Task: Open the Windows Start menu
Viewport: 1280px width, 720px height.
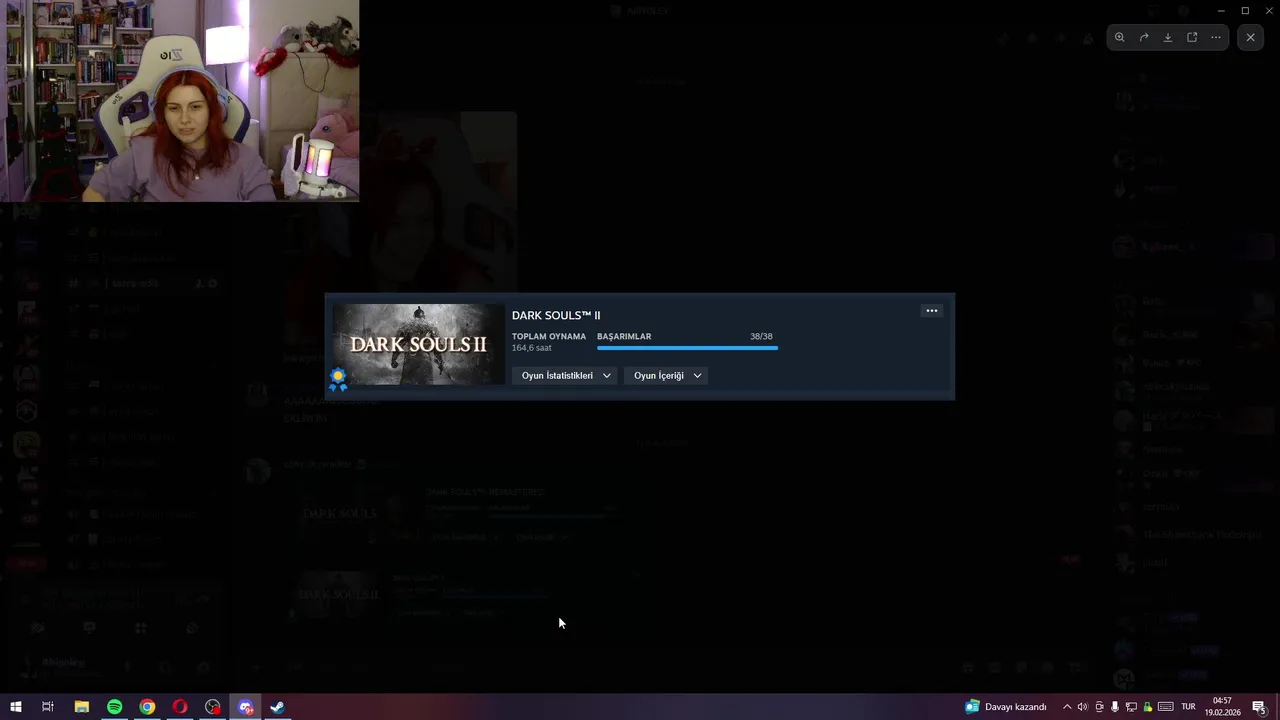Action: click(16, 707)
